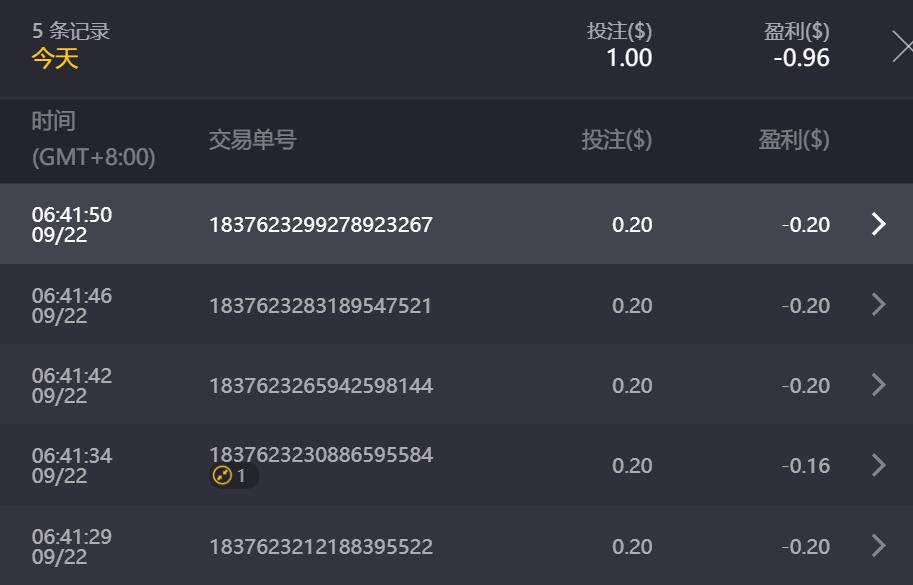Click the 时间 (GMT+8:00) column header
This screenshot has width=913, height=585.
point(93,139)
